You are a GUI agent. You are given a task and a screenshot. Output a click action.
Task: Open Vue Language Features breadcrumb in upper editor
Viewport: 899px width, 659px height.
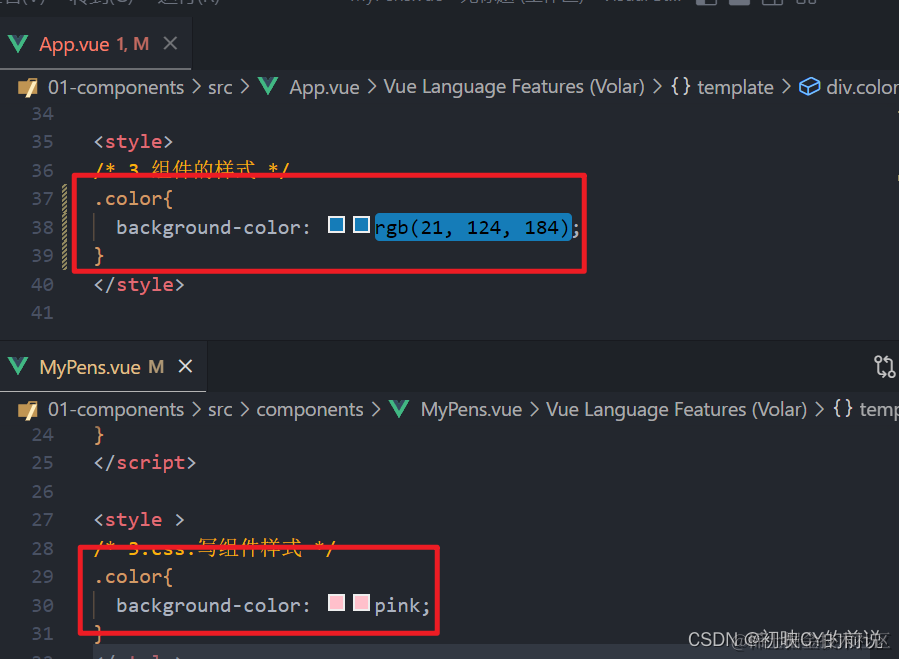pos(514,87)
